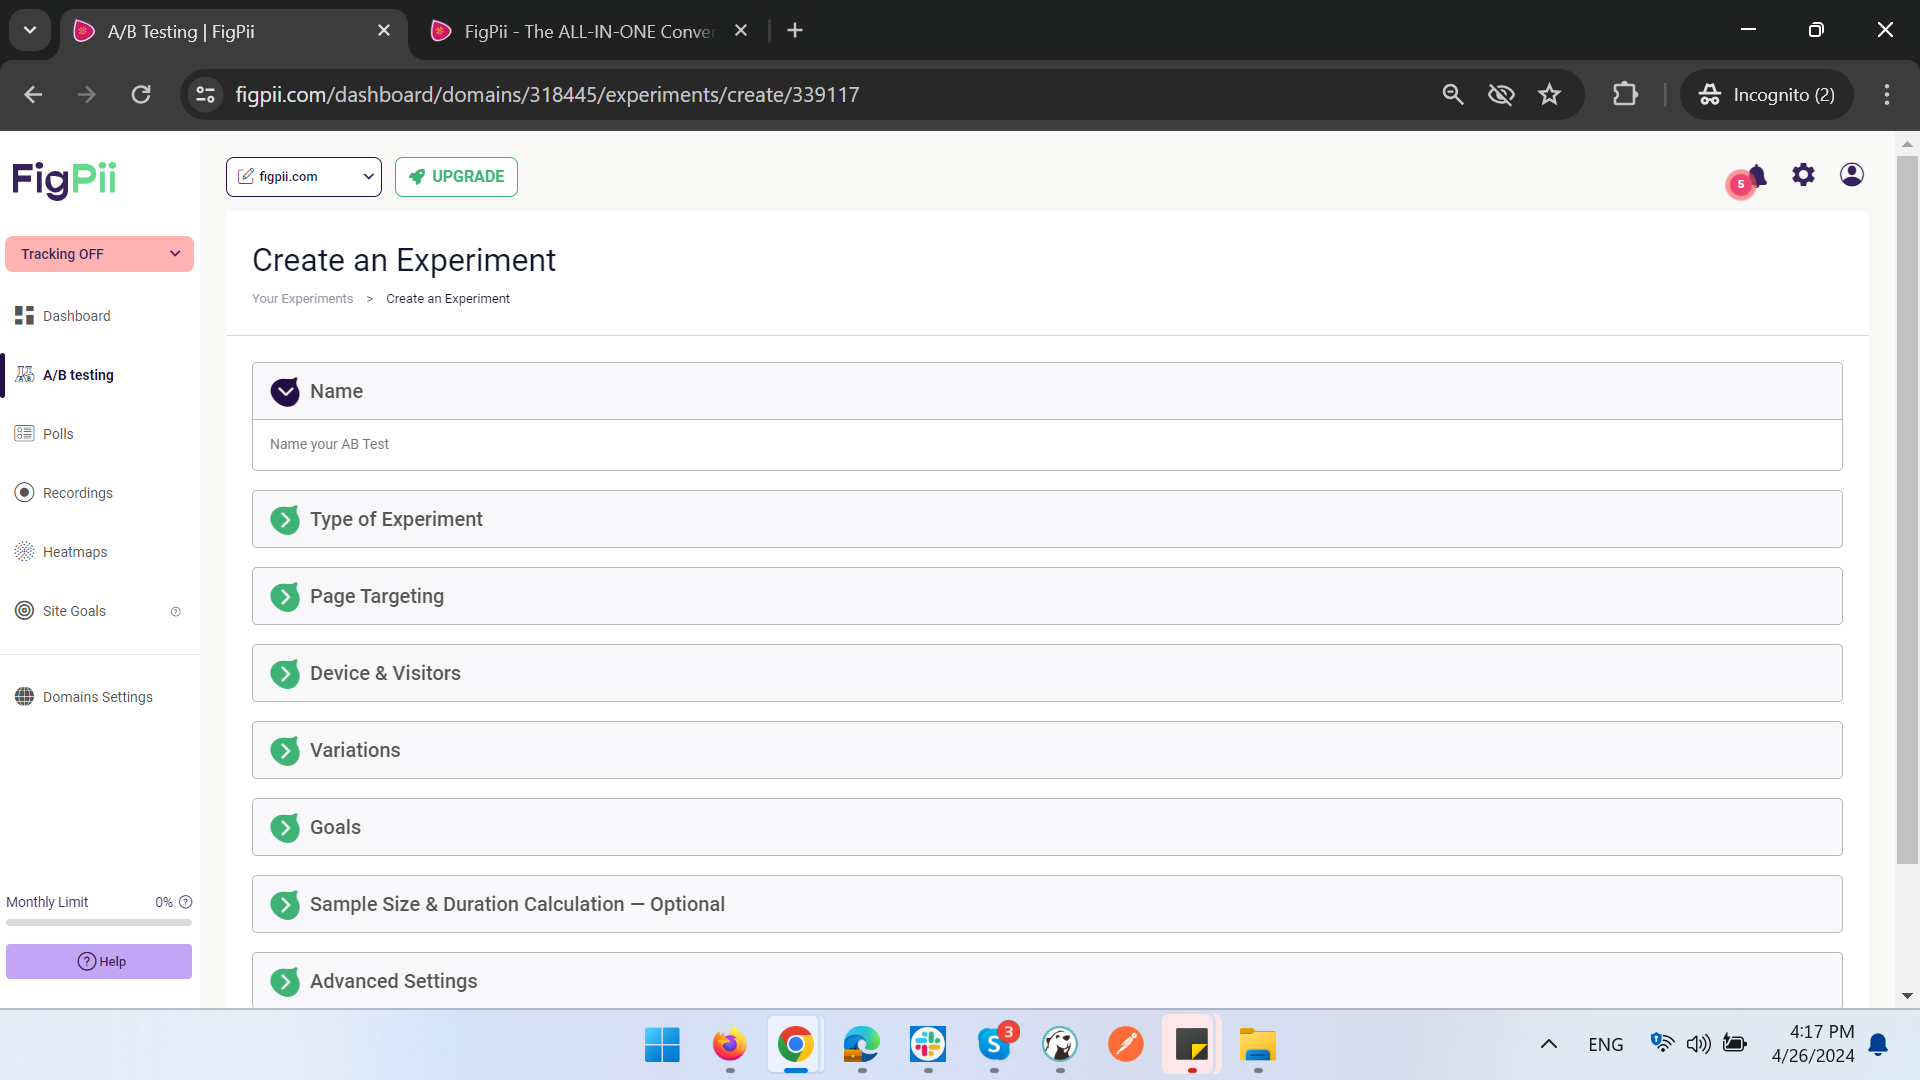Open the Tracking OFF dropdown

pos(99,254)
